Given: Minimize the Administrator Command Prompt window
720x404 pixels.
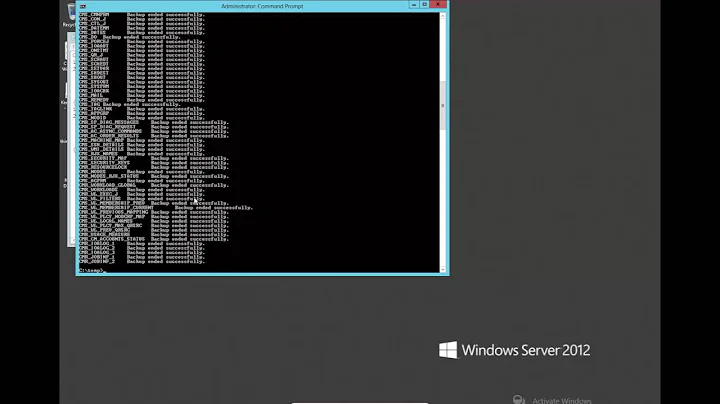Looking at the screenshot, I should pyautogui.click(x=414, y=5).
